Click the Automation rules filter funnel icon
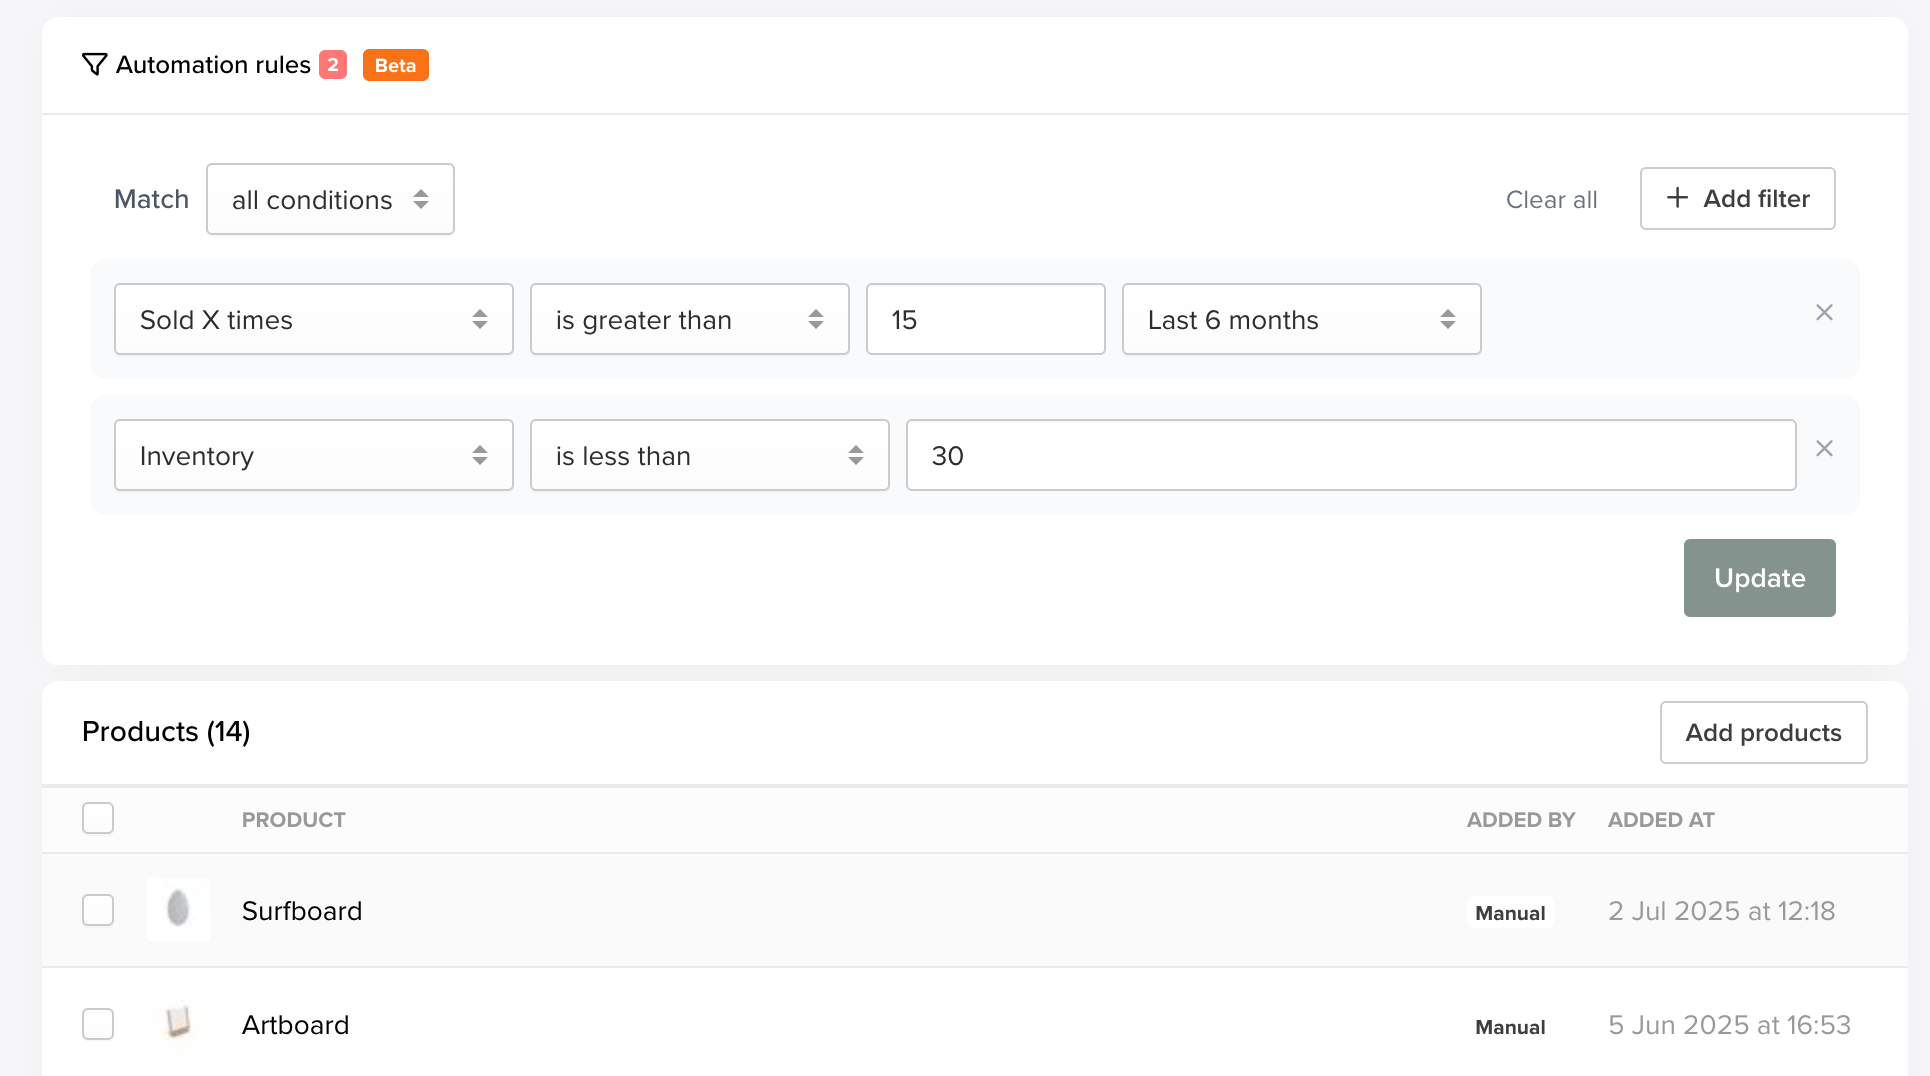1930x1076 pixels. [x=94, y=65]
